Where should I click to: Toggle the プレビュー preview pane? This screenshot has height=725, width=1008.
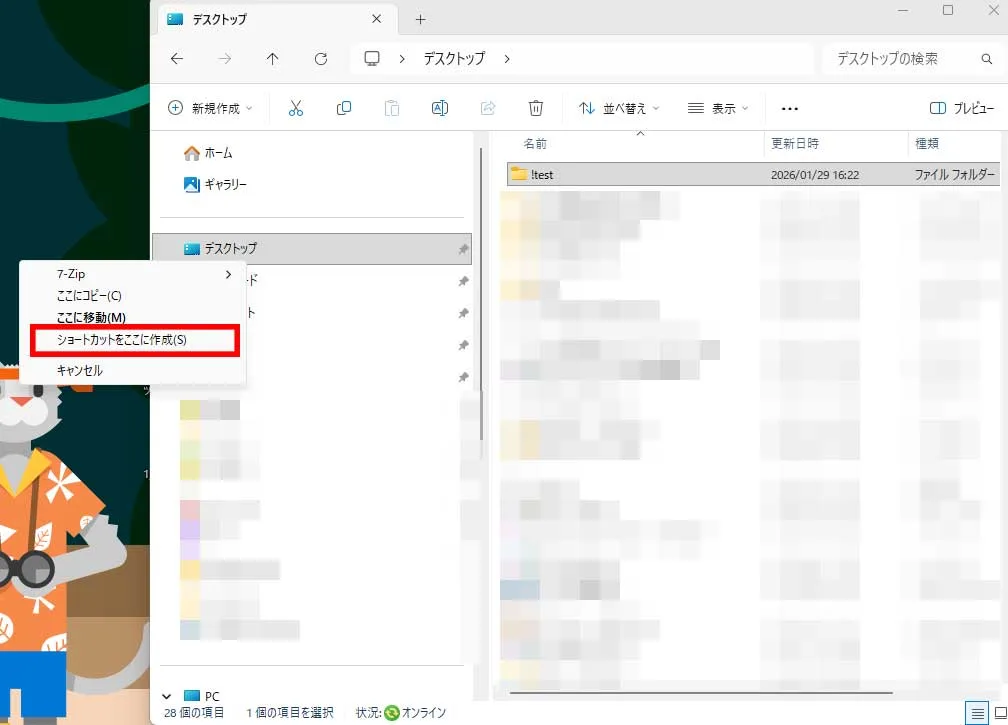tap(962, 108)
